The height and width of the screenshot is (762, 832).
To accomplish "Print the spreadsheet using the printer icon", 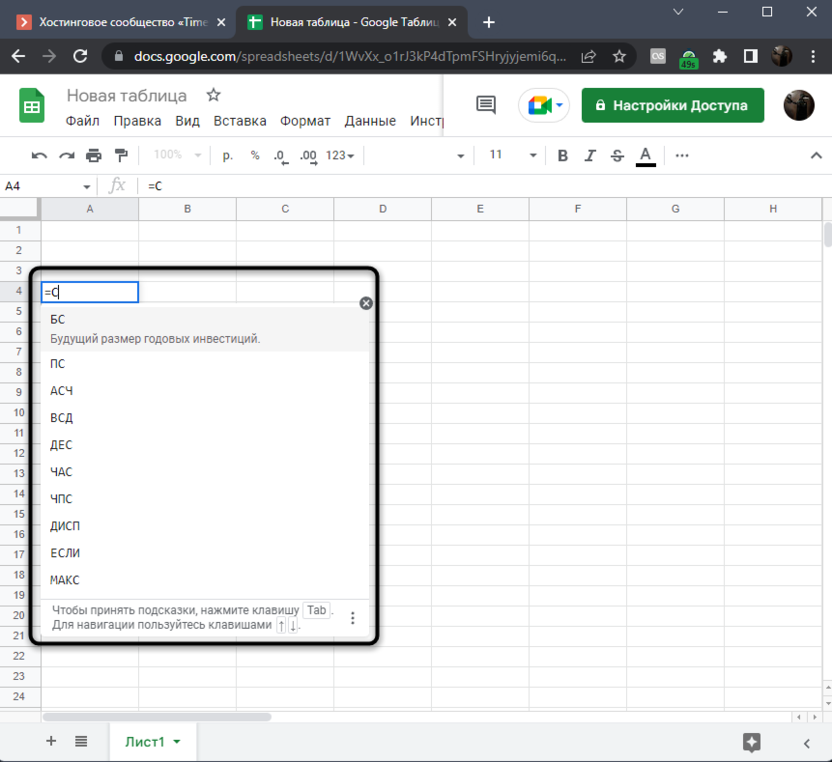I will [94, 156].
